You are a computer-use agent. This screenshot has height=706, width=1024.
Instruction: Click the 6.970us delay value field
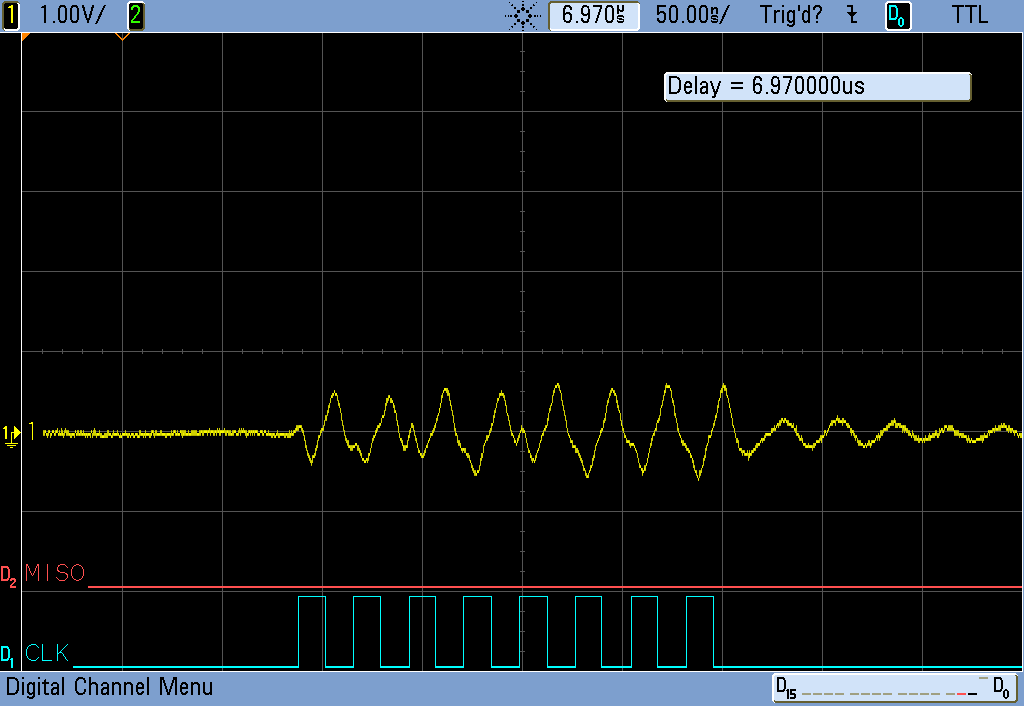click(x=593, y=15)
